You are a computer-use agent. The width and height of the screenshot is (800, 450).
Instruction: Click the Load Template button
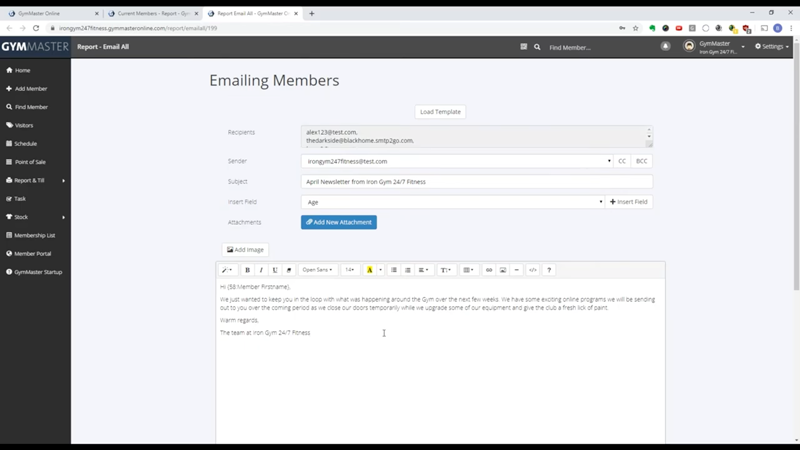[x=440, y=112]
